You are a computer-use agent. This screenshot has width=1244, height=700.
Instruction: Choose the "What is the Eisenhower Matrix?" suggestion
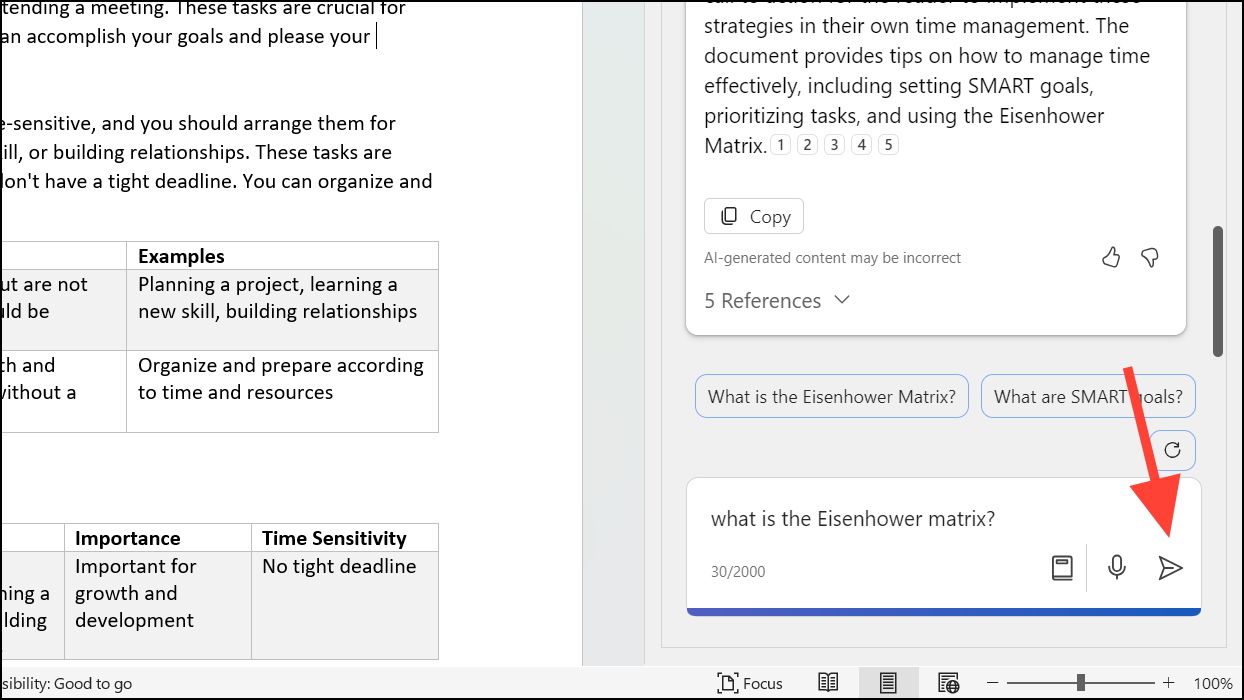(x=831, y=396)
